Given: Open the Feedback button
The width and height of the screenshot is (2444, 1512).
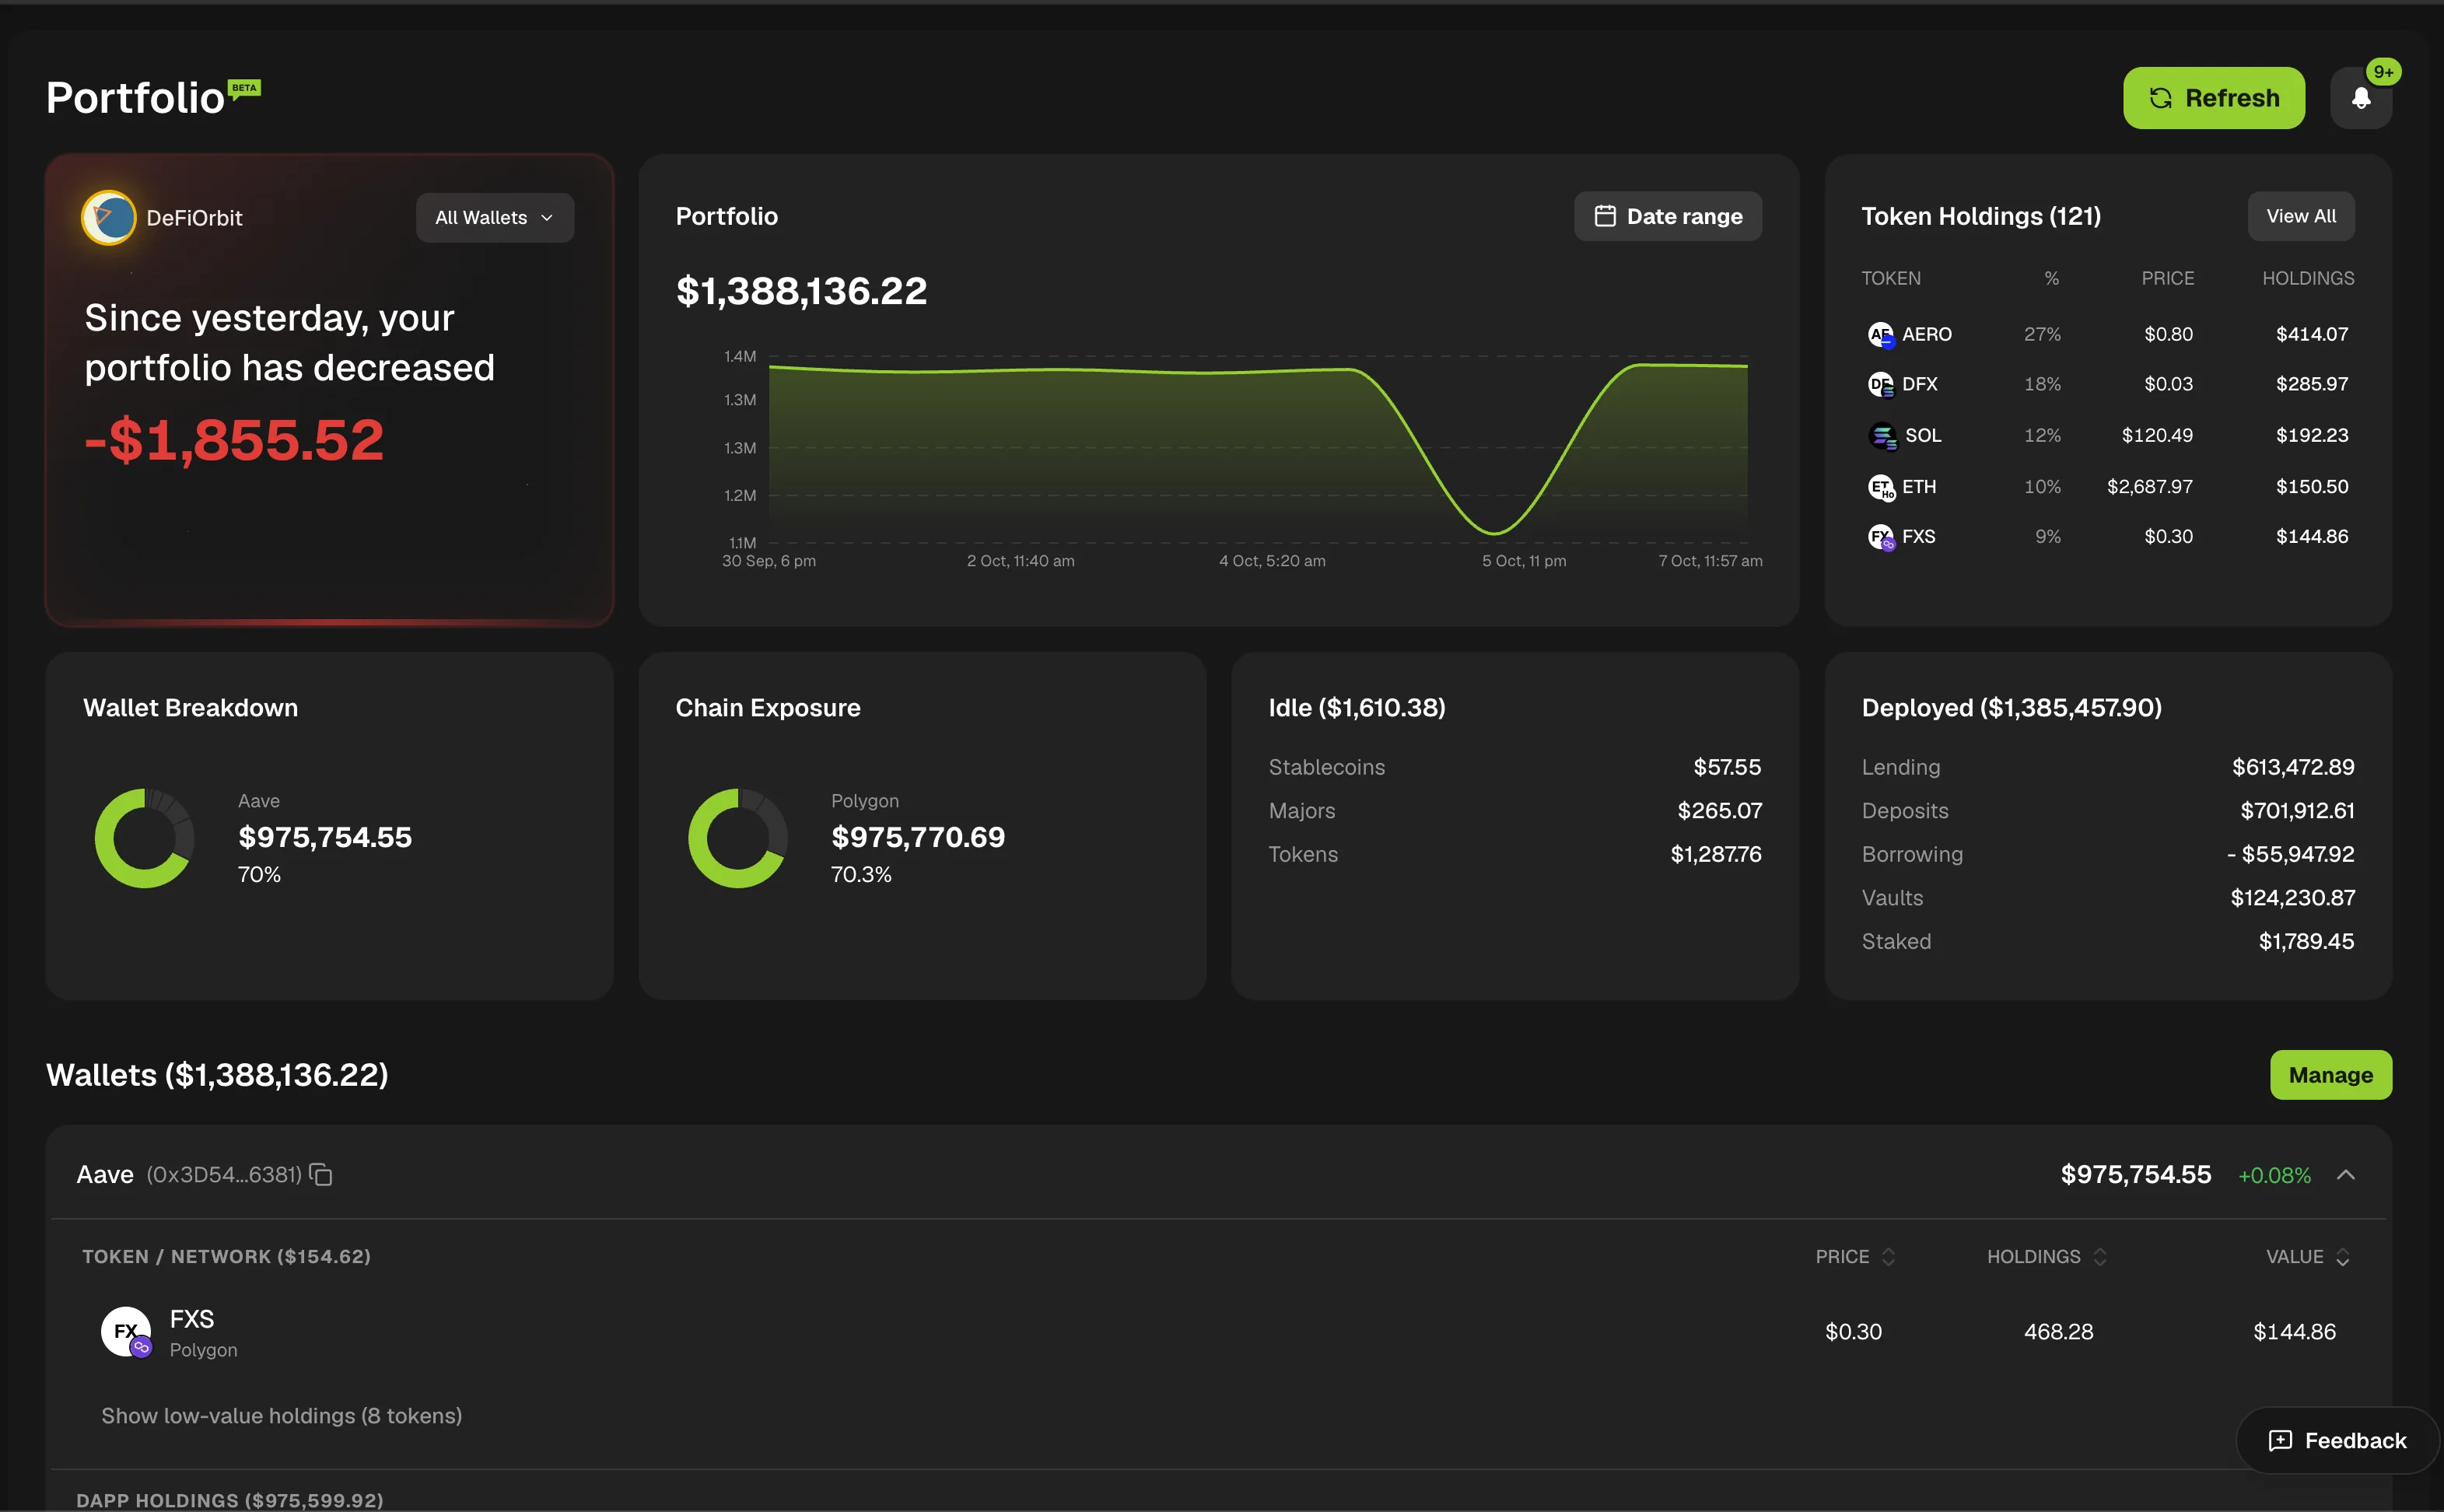Looking at the screenshot, I should click(x=2337, y=1440).
